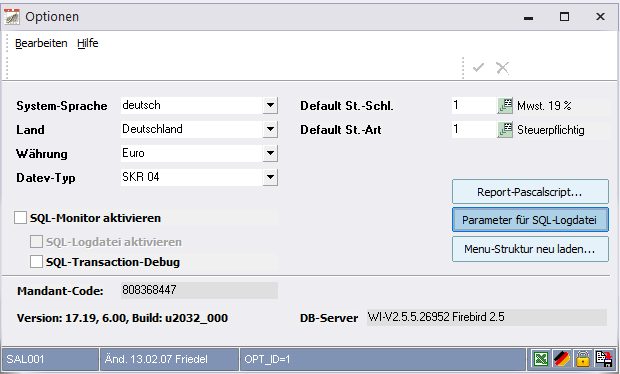Click the padlock icon in status bar
Viewport: 620px width, 374px height.
pos(583,359)
